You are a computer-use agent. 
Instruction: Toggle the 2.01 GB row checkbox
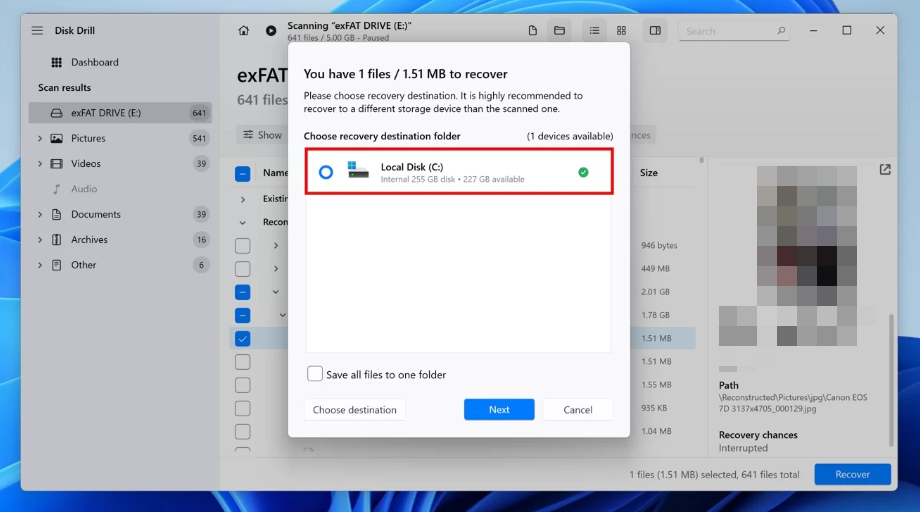242,292
